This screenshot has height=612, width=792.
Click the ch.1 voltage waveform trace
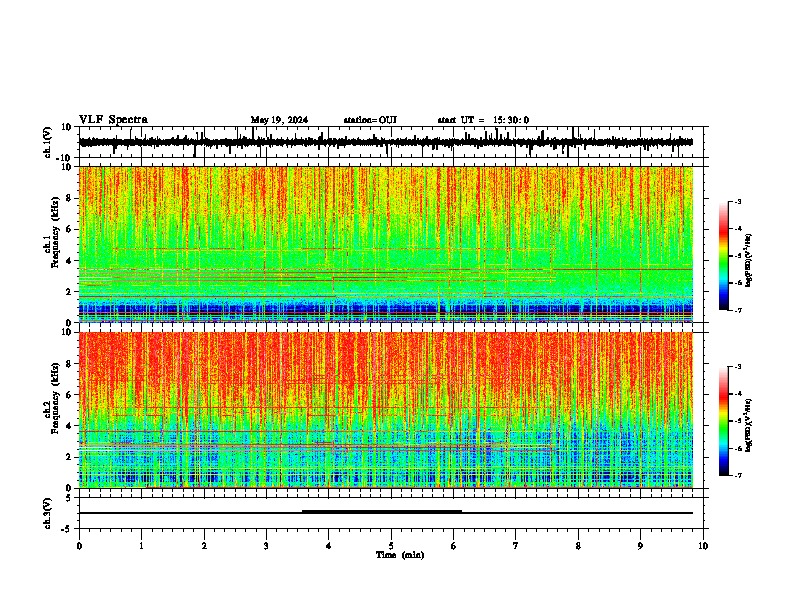click(x=386, y=142)
